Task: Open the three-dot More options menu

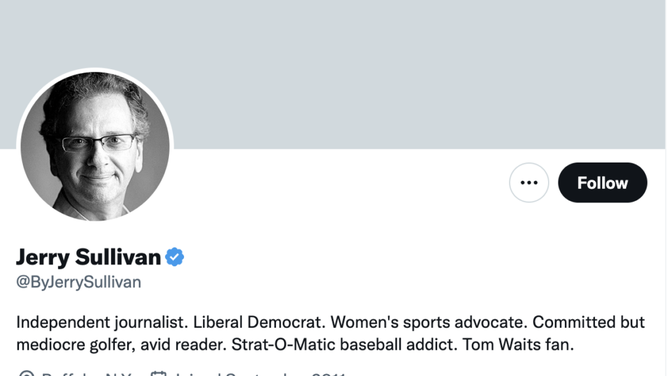Action: 529,183
